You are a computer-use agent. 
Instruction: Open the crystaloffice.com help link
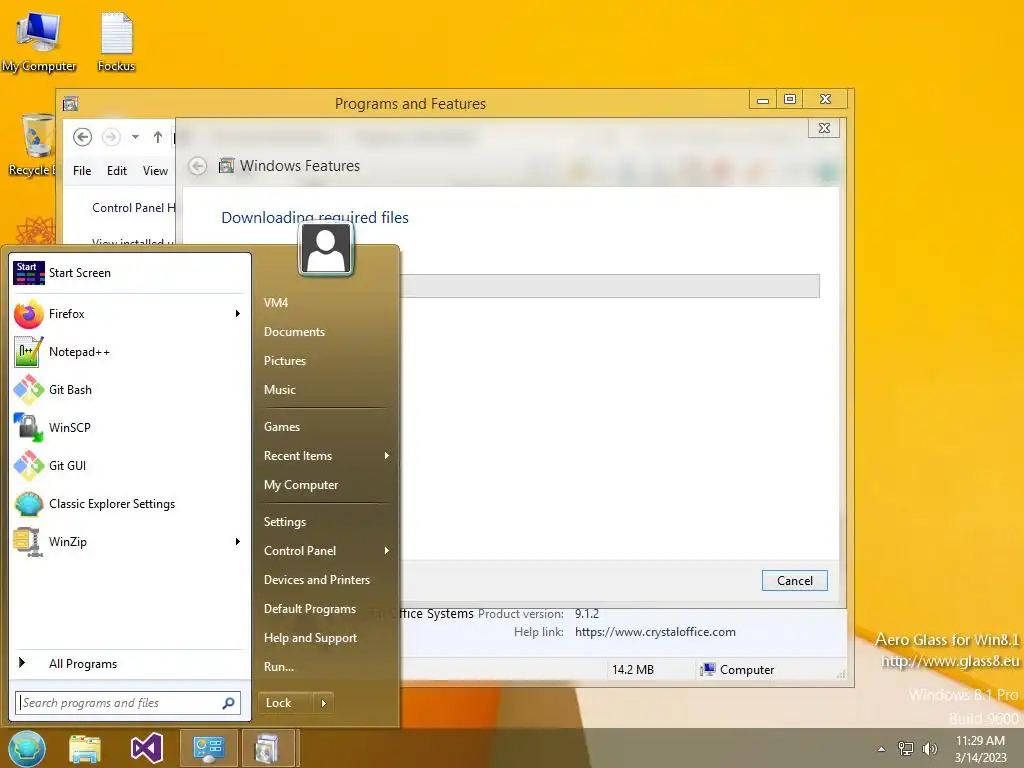pyautogui.click(x=655, y=632)
